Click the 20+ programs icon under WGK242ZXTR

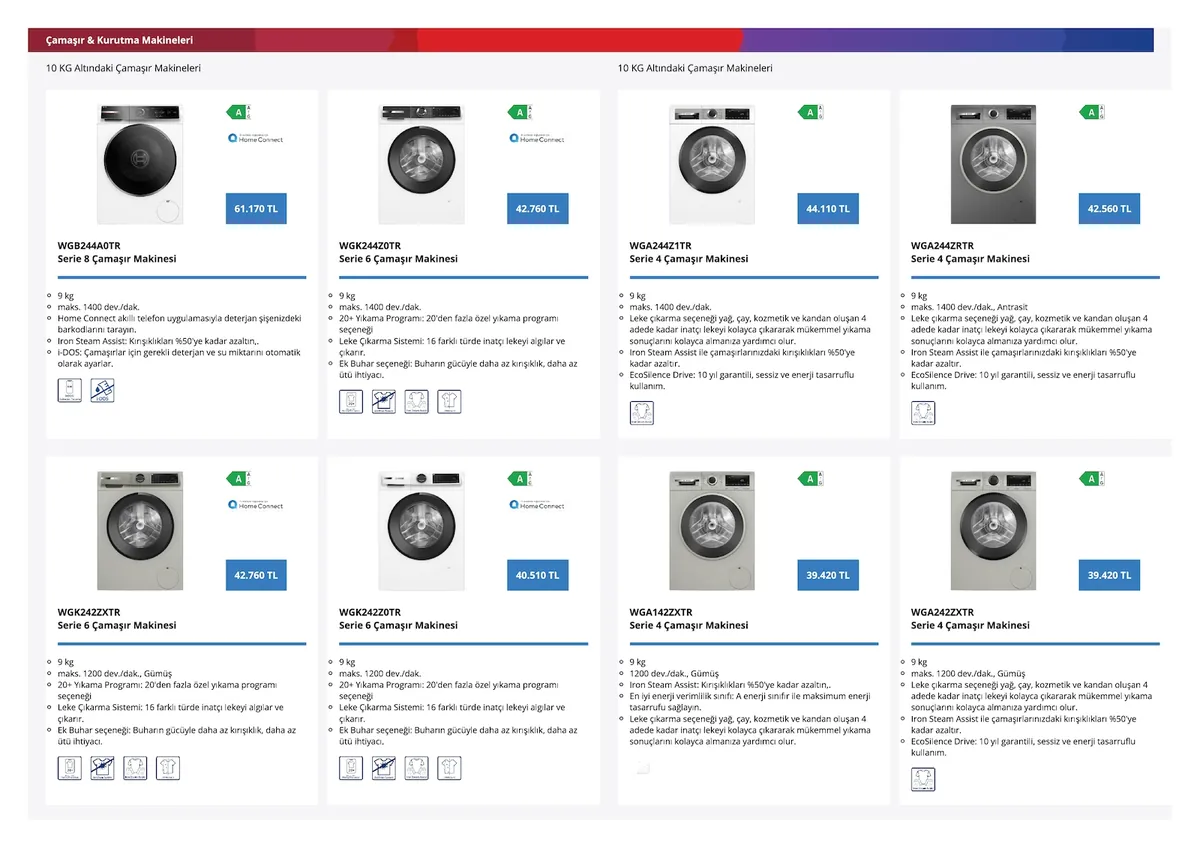pos(70,769)
